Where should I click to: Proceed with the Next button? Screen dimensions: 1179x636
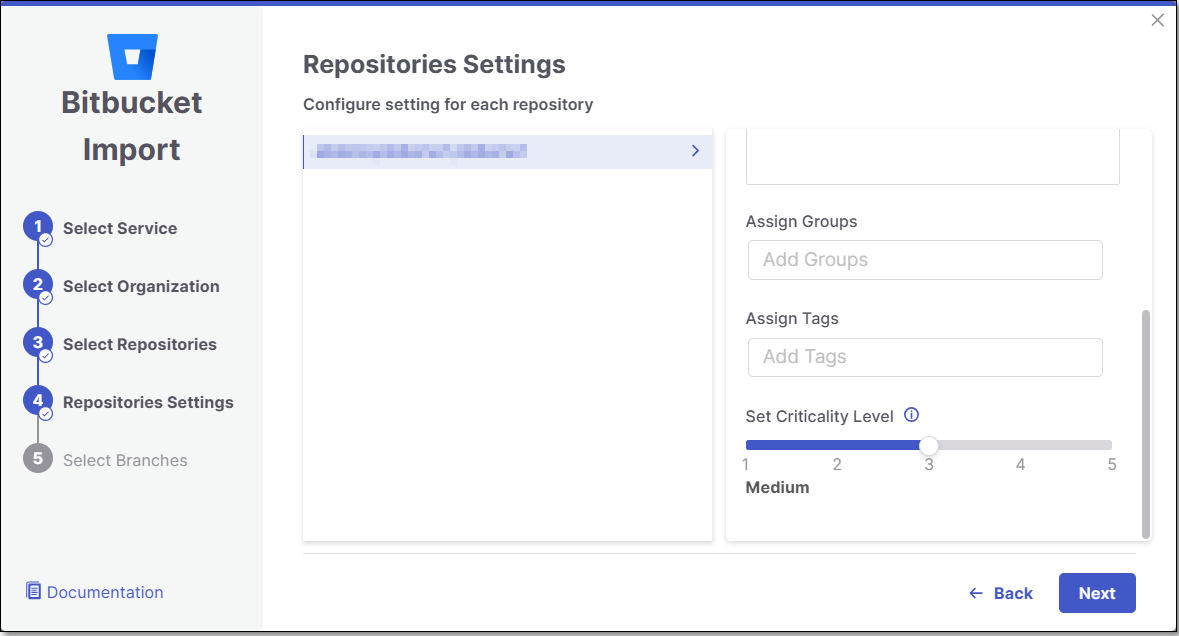click(x=1097, y=593)
